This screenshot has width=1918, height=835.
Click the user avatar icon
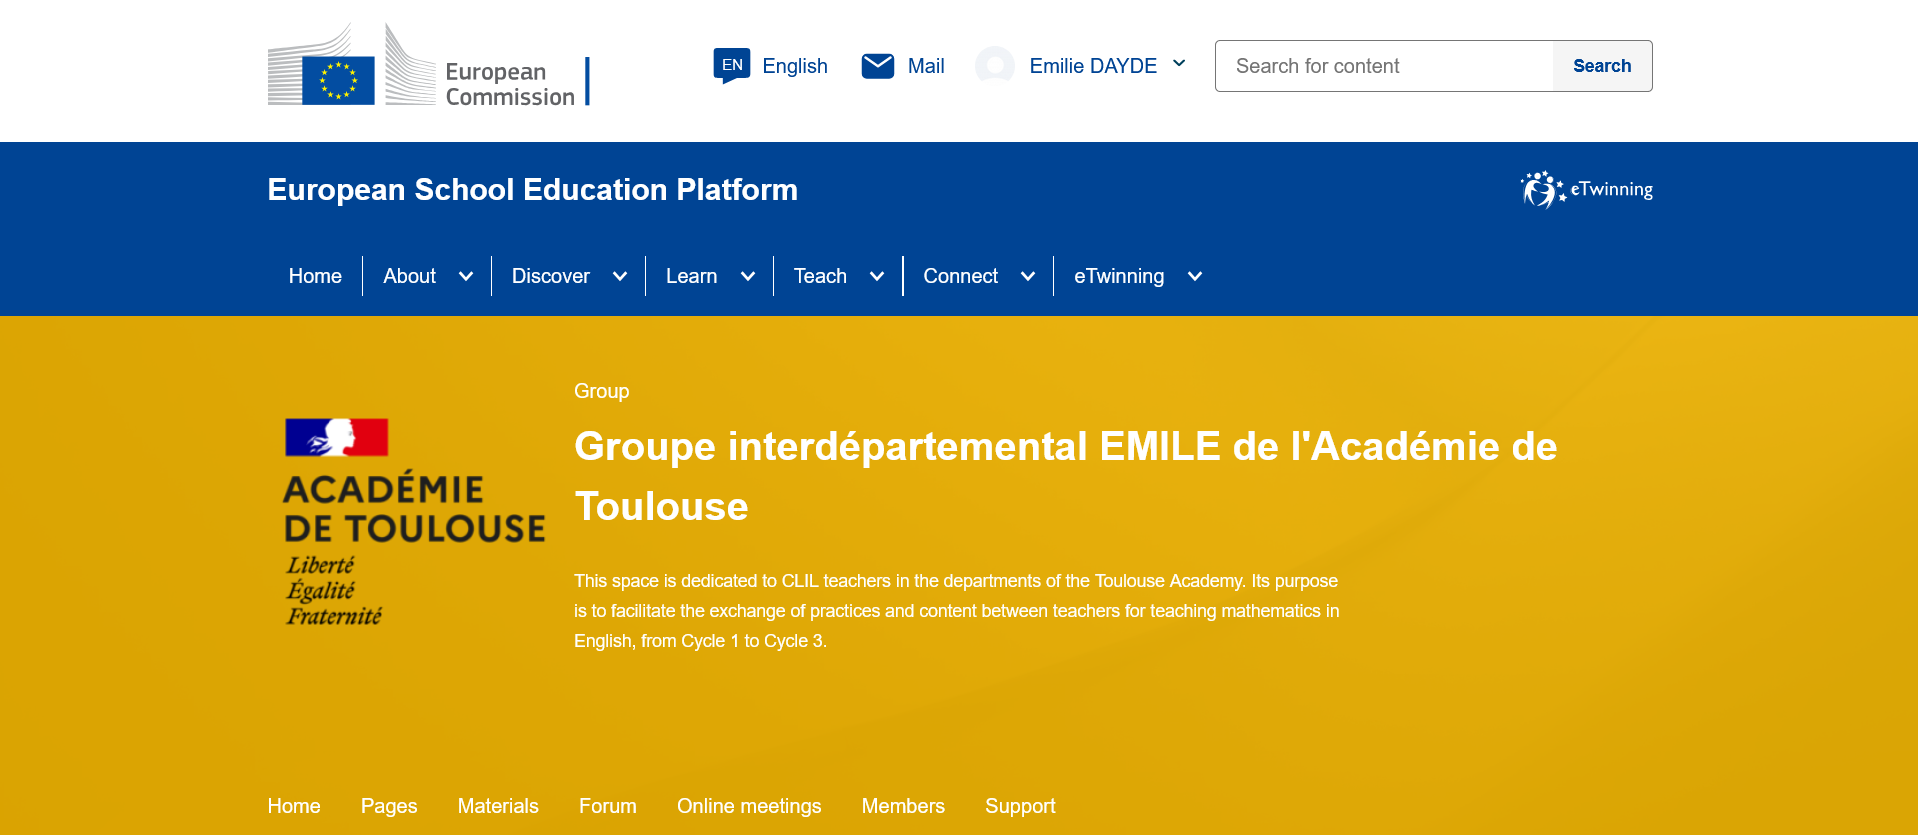tap(995, 66)
